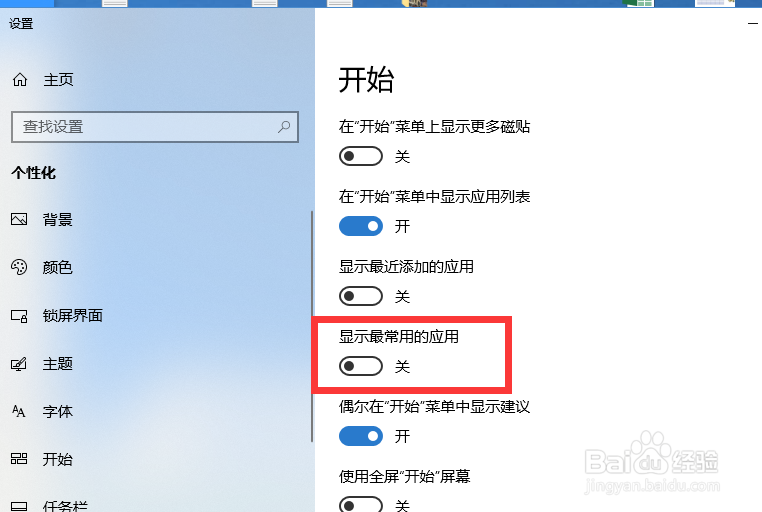Click the 主题 theme brush icon

click(x=19, y=363)
